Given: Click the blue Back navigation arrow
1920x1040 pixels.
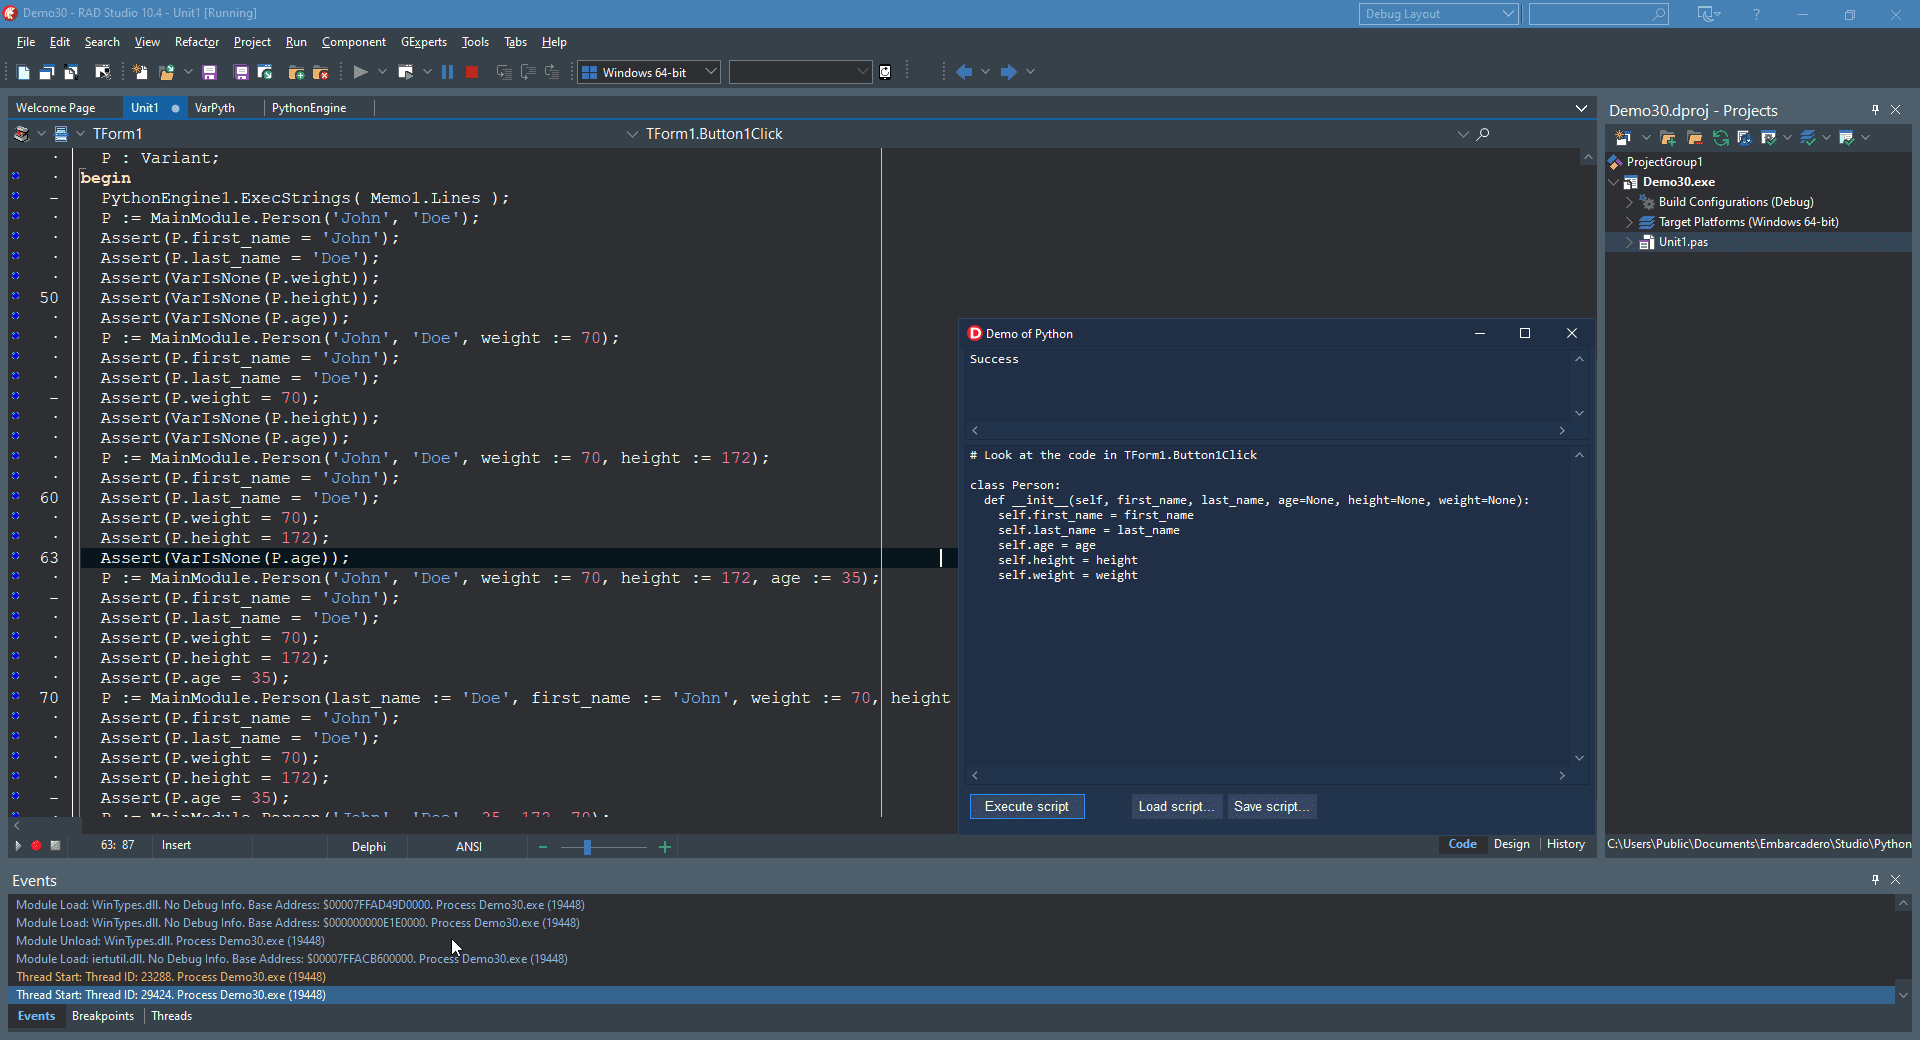Looking at the screenshot, I should (964, 72).
